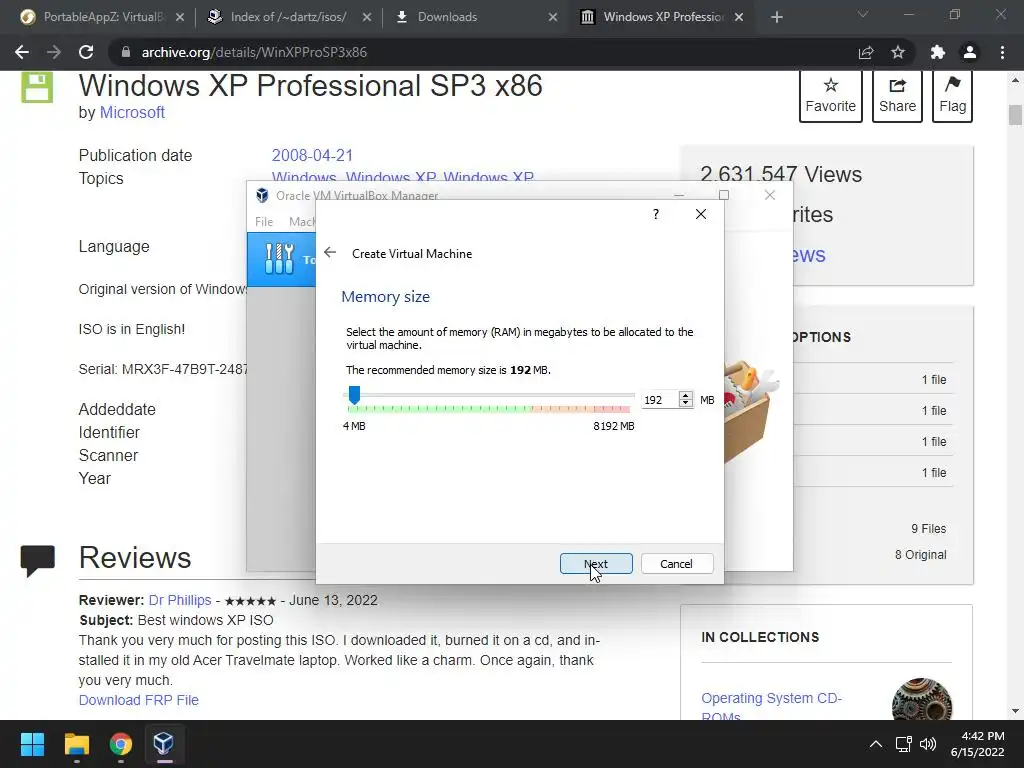1024x768 pixels.
Task: Open a new browser tab
Action: point(776,17)
